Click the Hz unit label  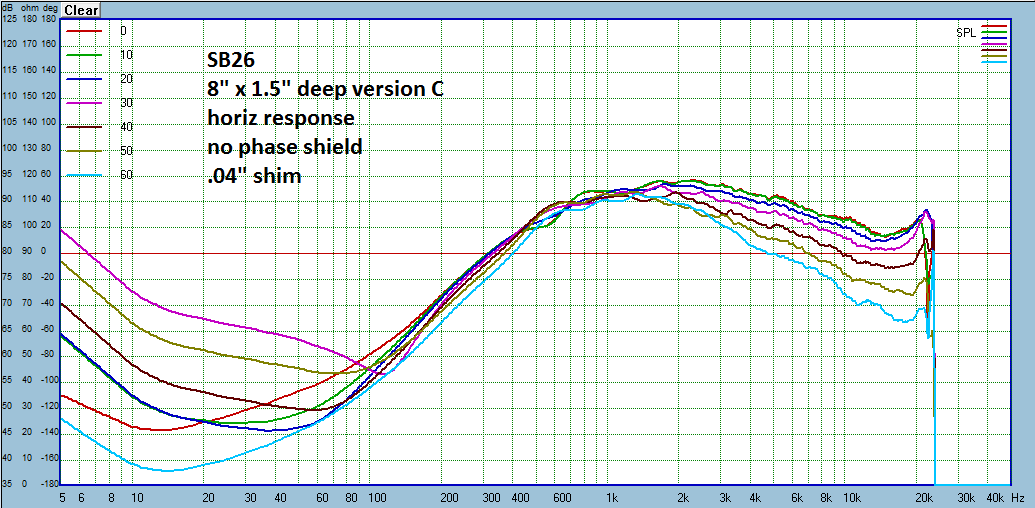click(1017, 497)
